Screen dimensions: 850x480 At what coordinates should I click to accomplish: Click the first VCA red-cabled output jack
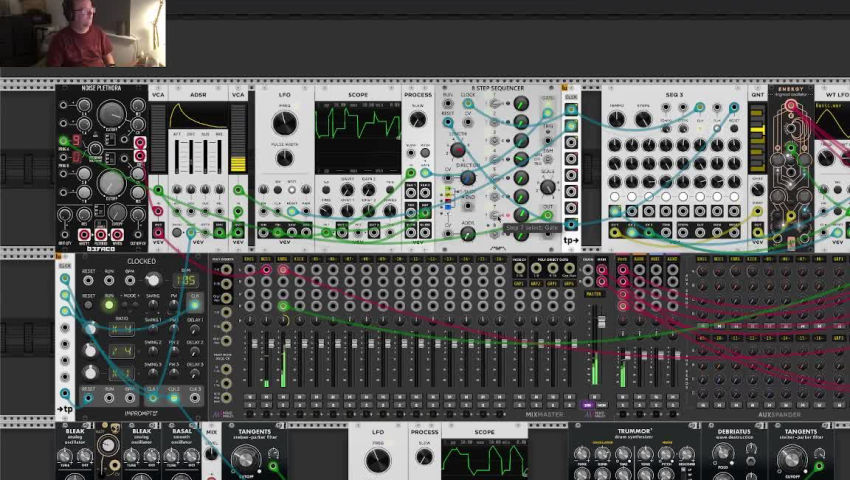click(x=158, y=232)
